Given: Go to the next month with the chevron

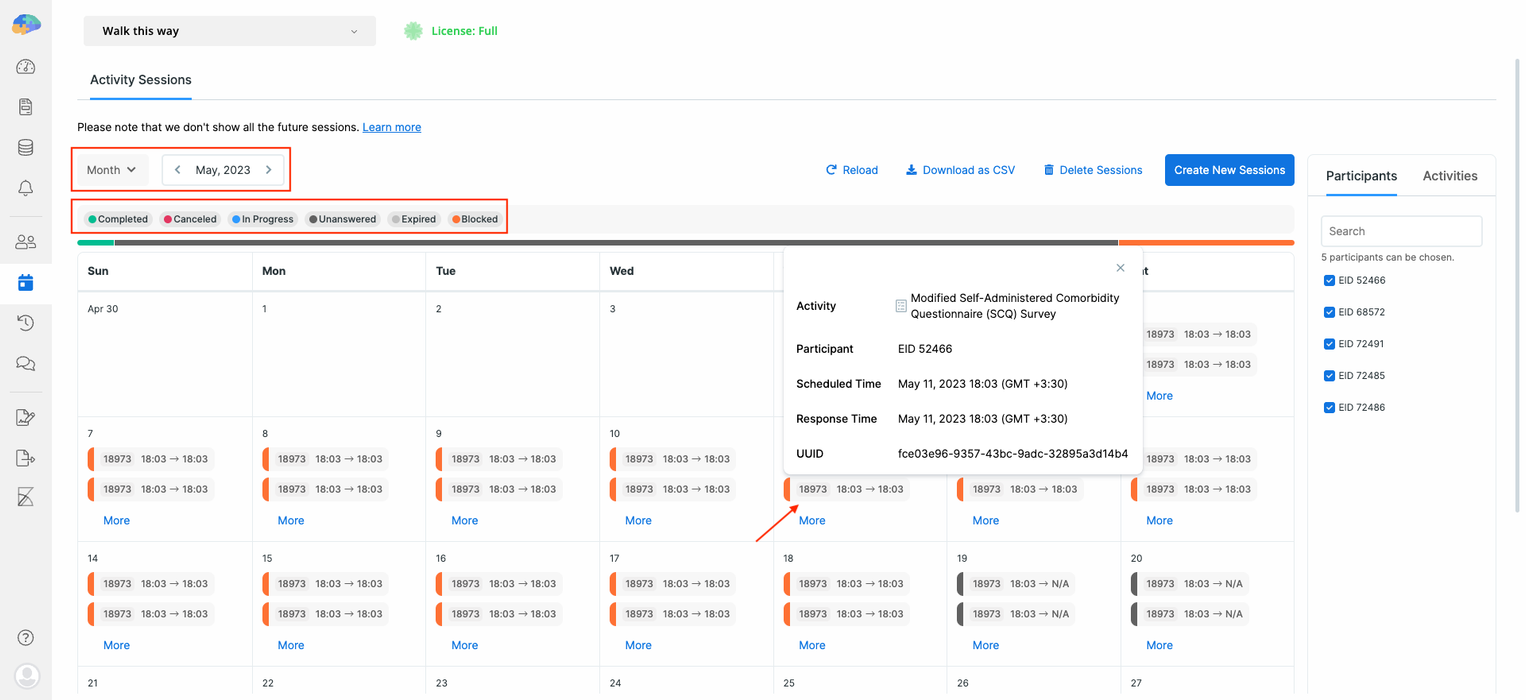Looking at the screenshot, I should tap(268, 169).
